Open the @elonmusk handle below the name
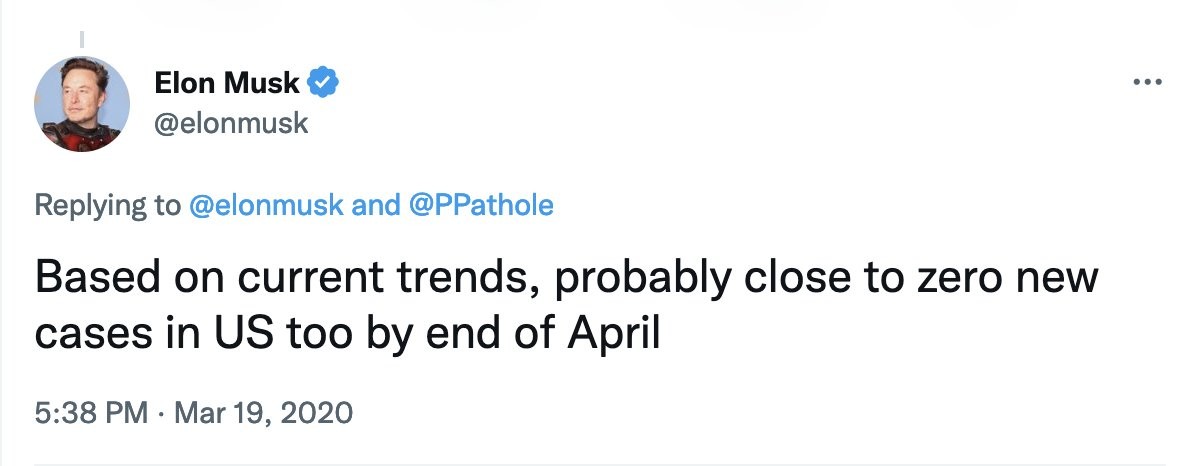Screen dimensions: 1192x466 231,124
